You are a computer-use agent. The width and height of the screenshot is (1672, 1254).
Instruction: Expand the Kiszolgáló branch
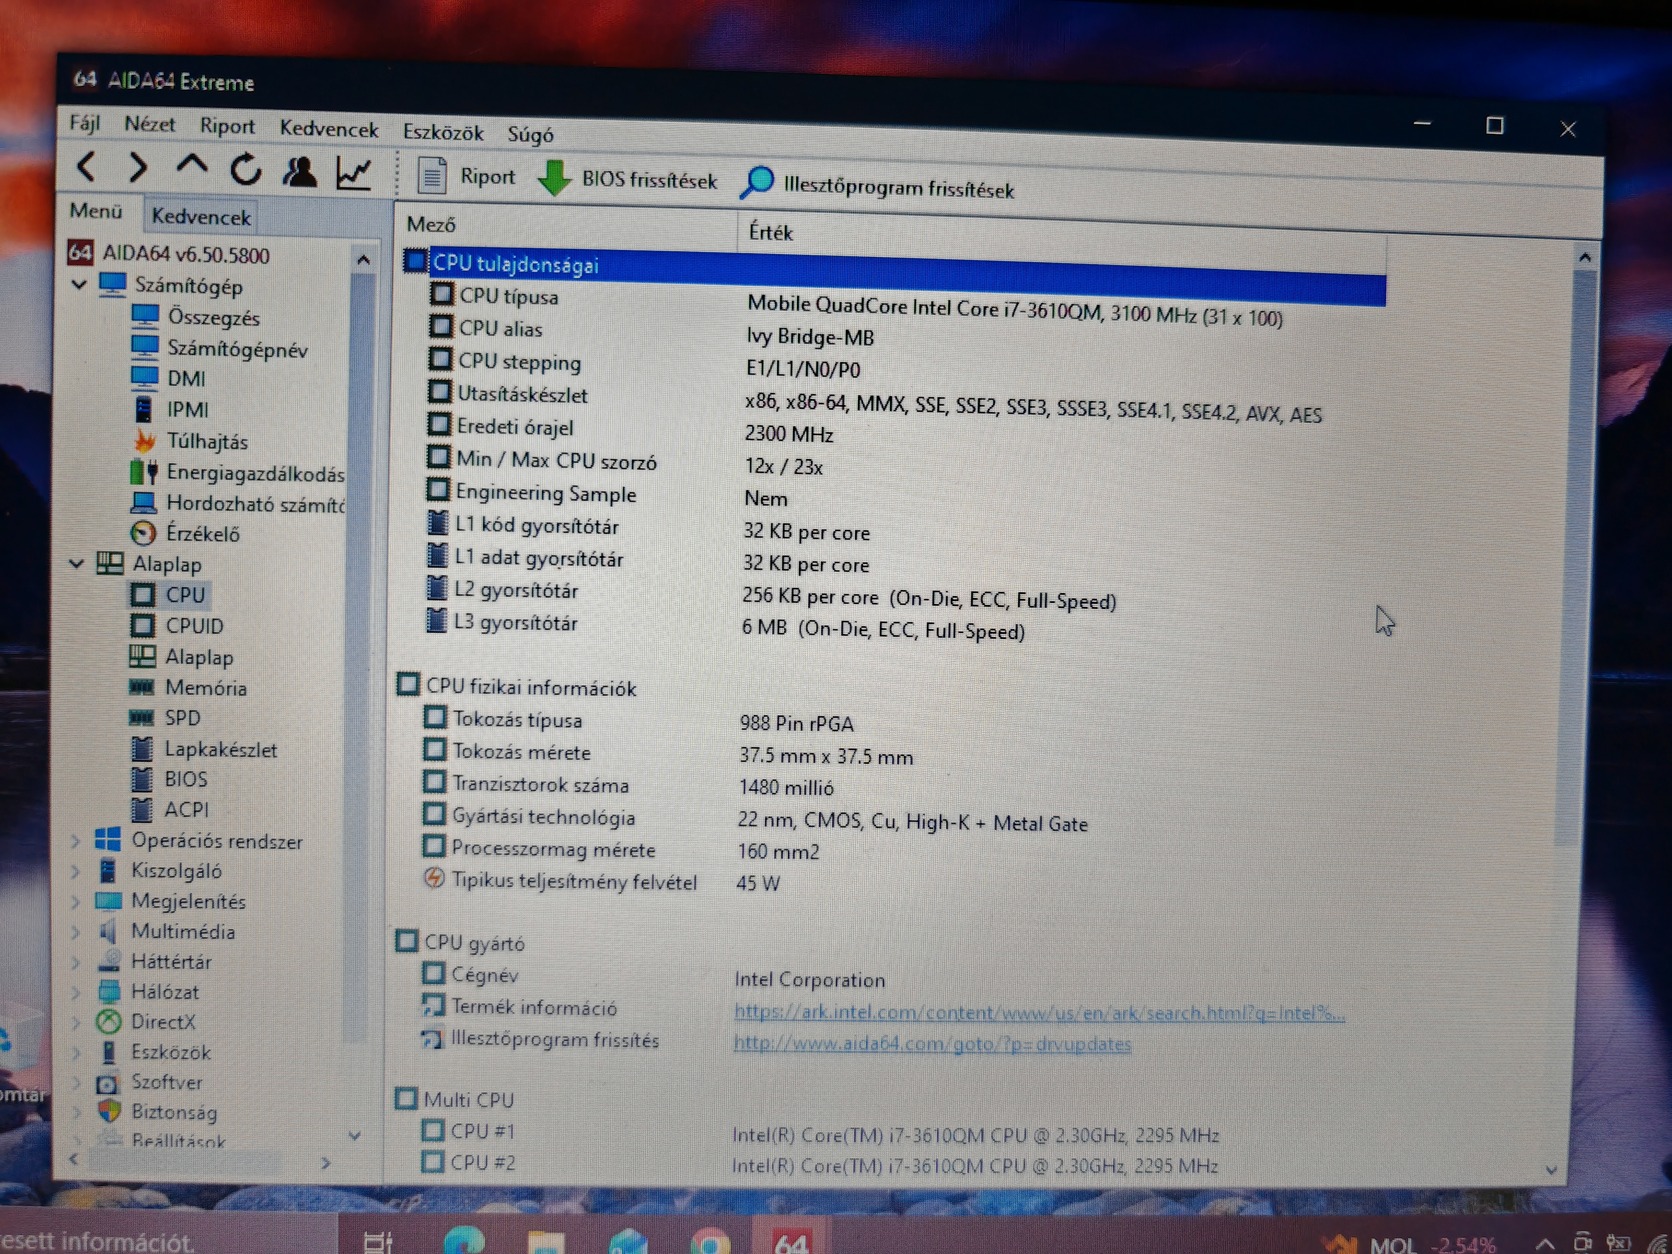coord(75,872)
